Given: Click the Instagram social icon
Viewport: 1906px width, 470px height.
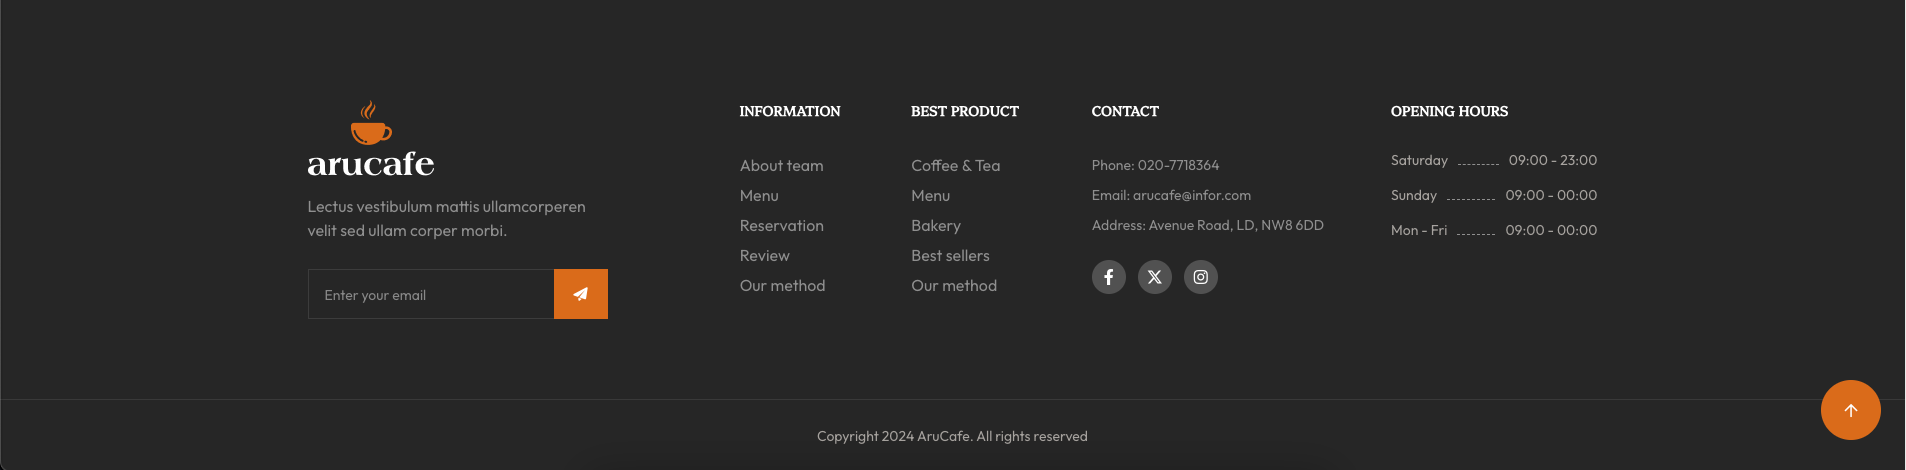Looking at the screenshot, I should click(x=1200, y=277).
